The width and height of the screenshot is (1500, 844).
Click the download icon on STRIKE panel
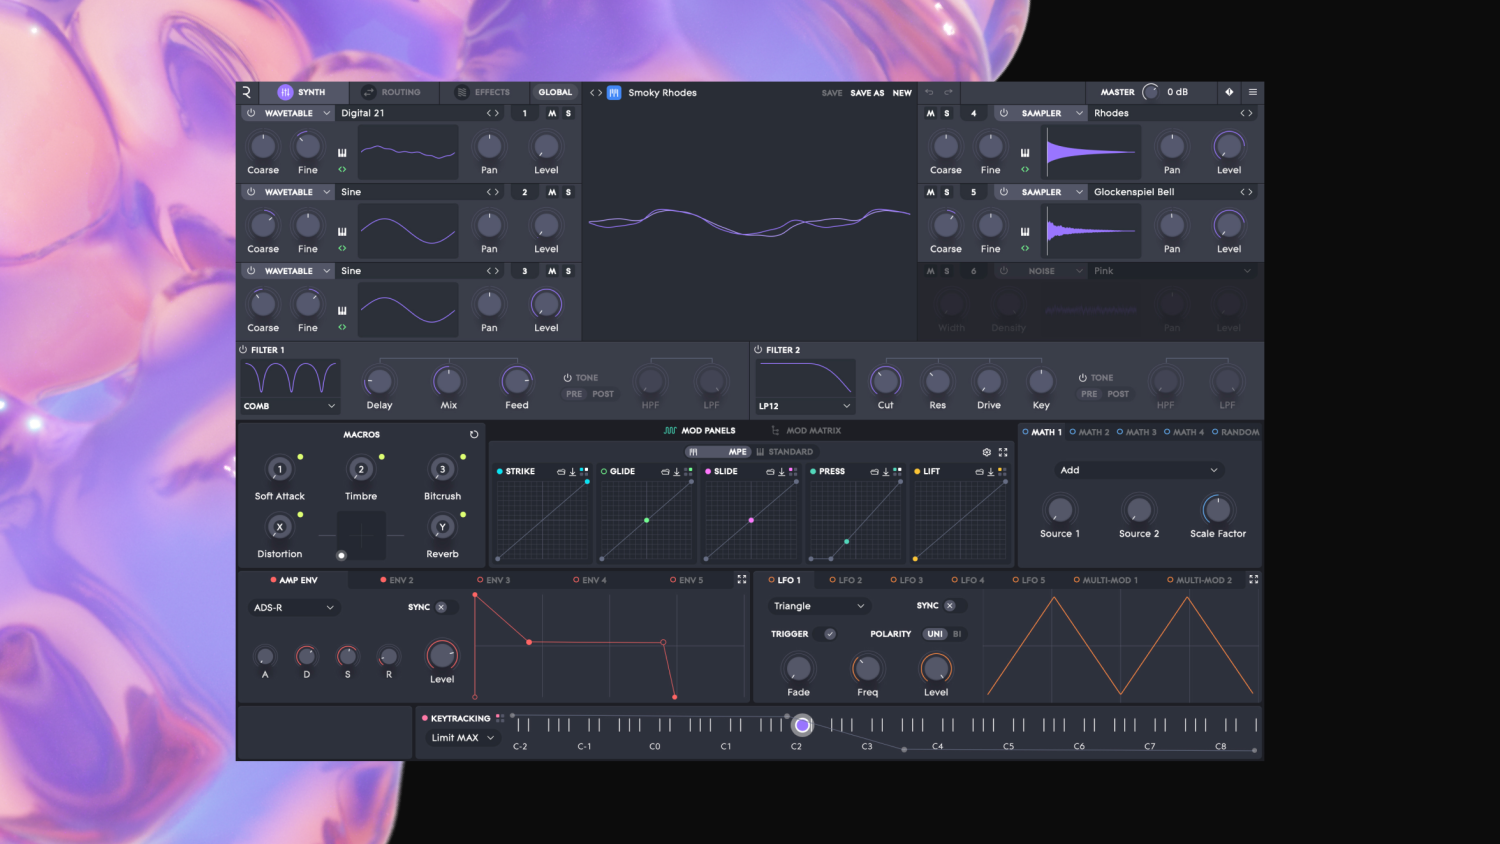click(x=572, y=471)
